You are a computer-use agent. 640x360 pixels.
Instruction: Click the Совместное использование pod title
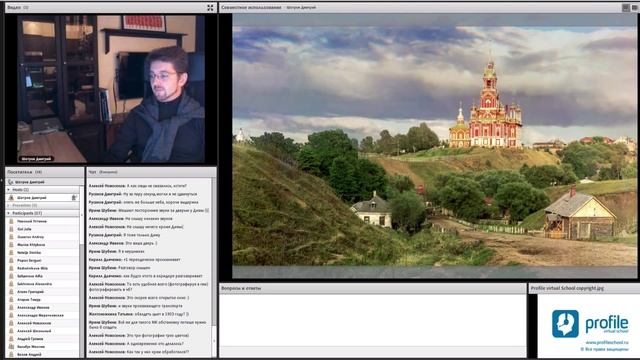pos(251,7)
